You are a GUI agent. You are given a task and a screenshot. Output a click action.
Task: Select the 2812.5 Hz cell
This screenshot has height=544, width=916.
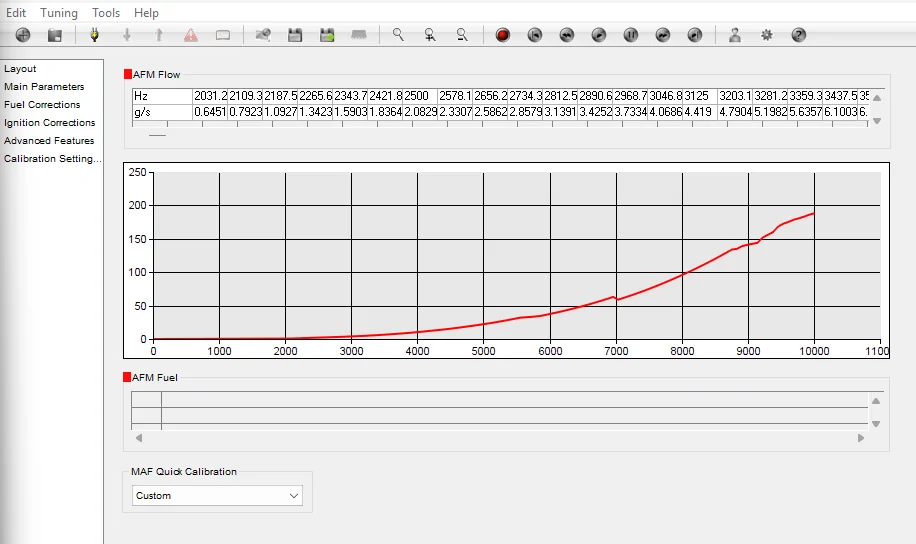coord(560,96)
